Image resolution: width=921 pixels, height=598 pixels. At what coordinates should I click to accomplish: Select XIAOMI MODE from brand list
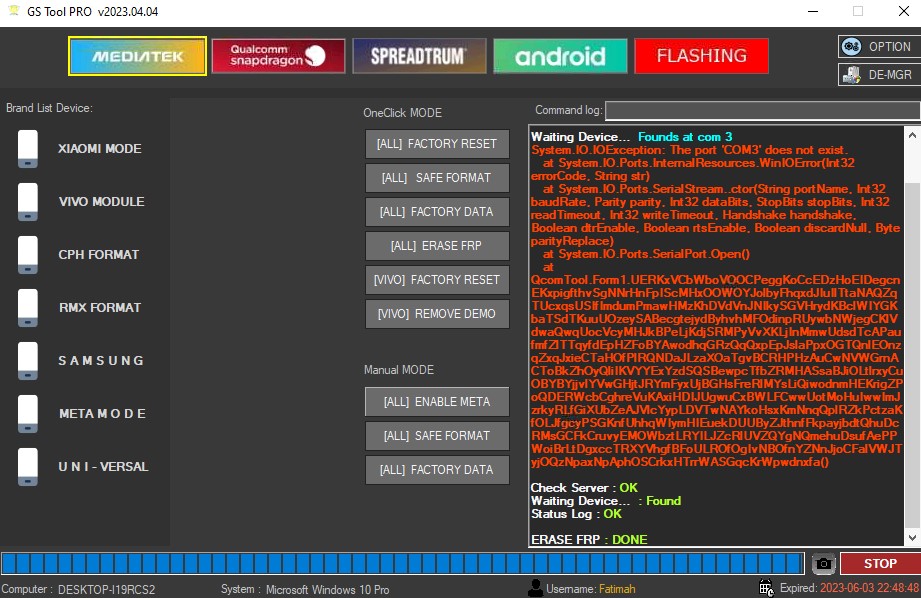(x=100, y=149)
